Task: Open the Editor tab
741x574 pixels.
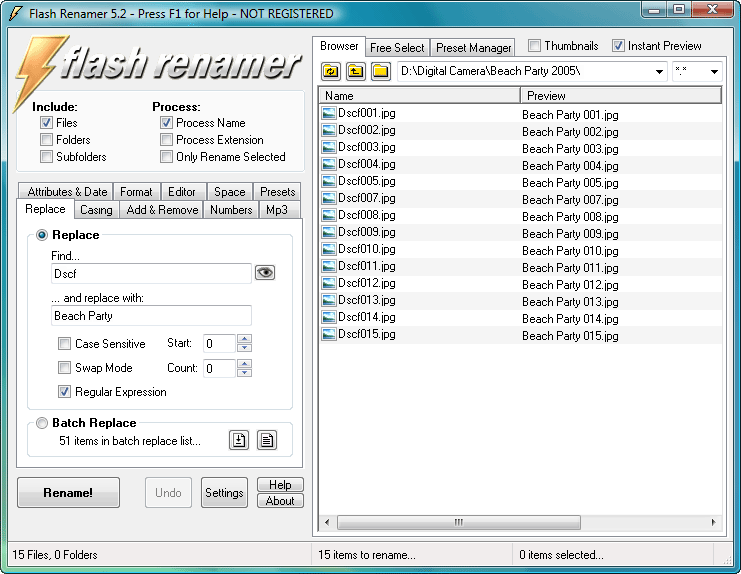Action: 182,192
